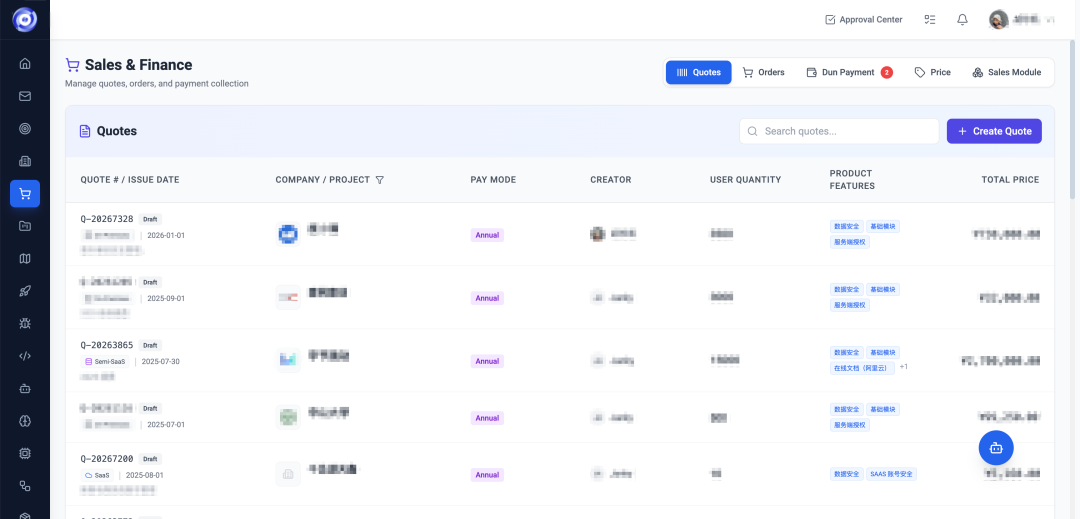Open the bug icon in sidebar
The image size is (1080, 519).
25,324
